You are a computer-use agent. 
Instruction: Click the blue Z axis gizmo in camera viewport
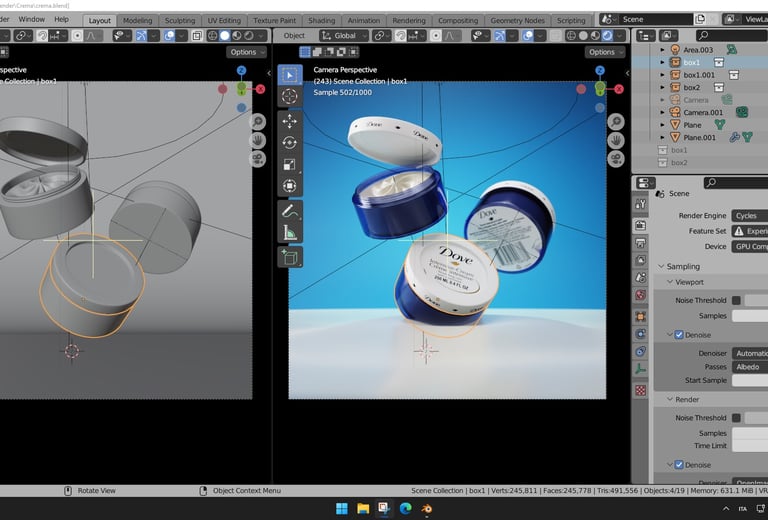[x=600, y=71]
